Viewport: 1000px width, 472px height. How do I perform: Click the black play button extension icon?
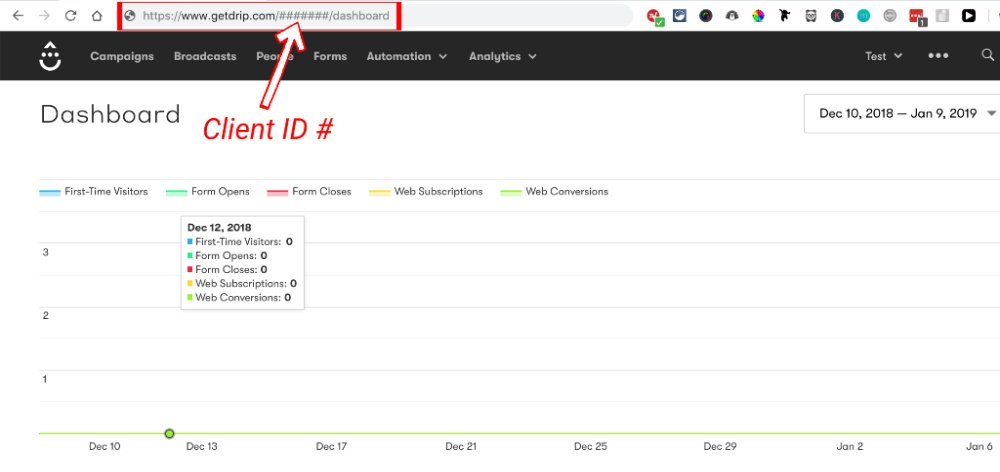click(968, 16)
